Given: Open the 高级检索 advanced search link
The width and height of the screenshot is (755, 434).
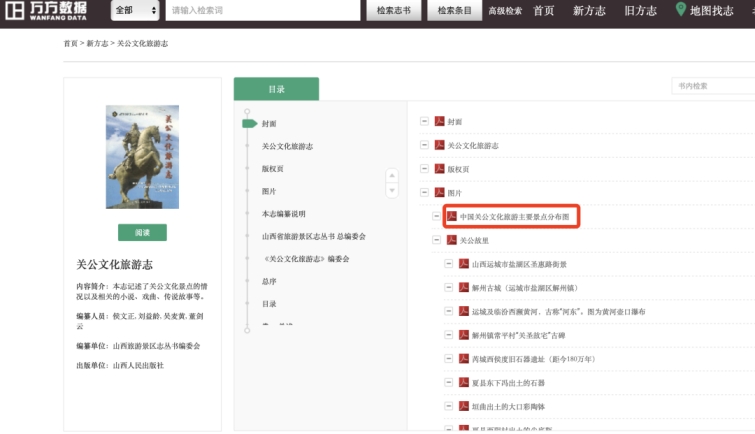Looking at the screenshot, I should click(504, 11).
